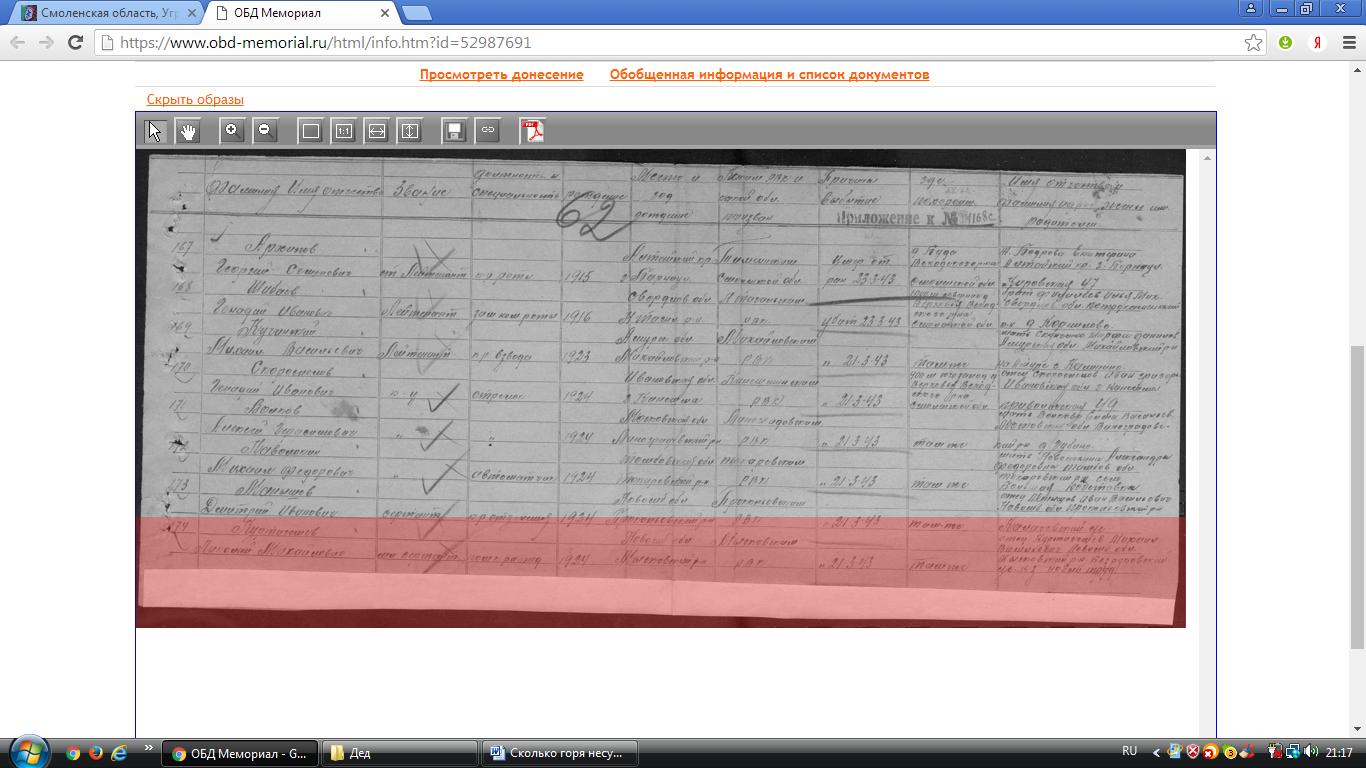This screenshot has height=768, width=1366.
Task: Zoom out of the document image
Action: point(265,131)
